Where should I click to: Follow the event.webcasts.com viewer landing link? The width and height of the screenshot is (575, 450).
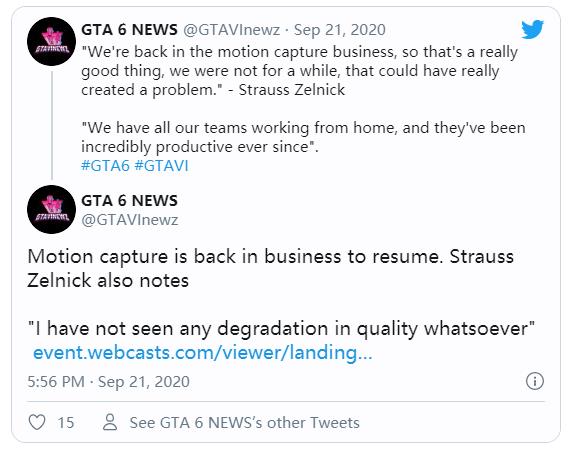pos(202,353)
